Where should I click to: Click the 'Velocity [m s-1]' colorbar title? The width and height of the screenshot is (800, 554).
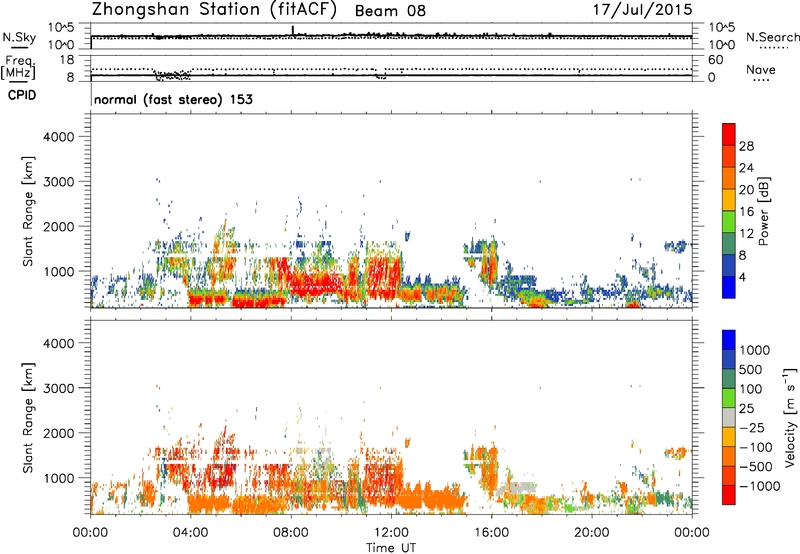(x=790, y=418)
